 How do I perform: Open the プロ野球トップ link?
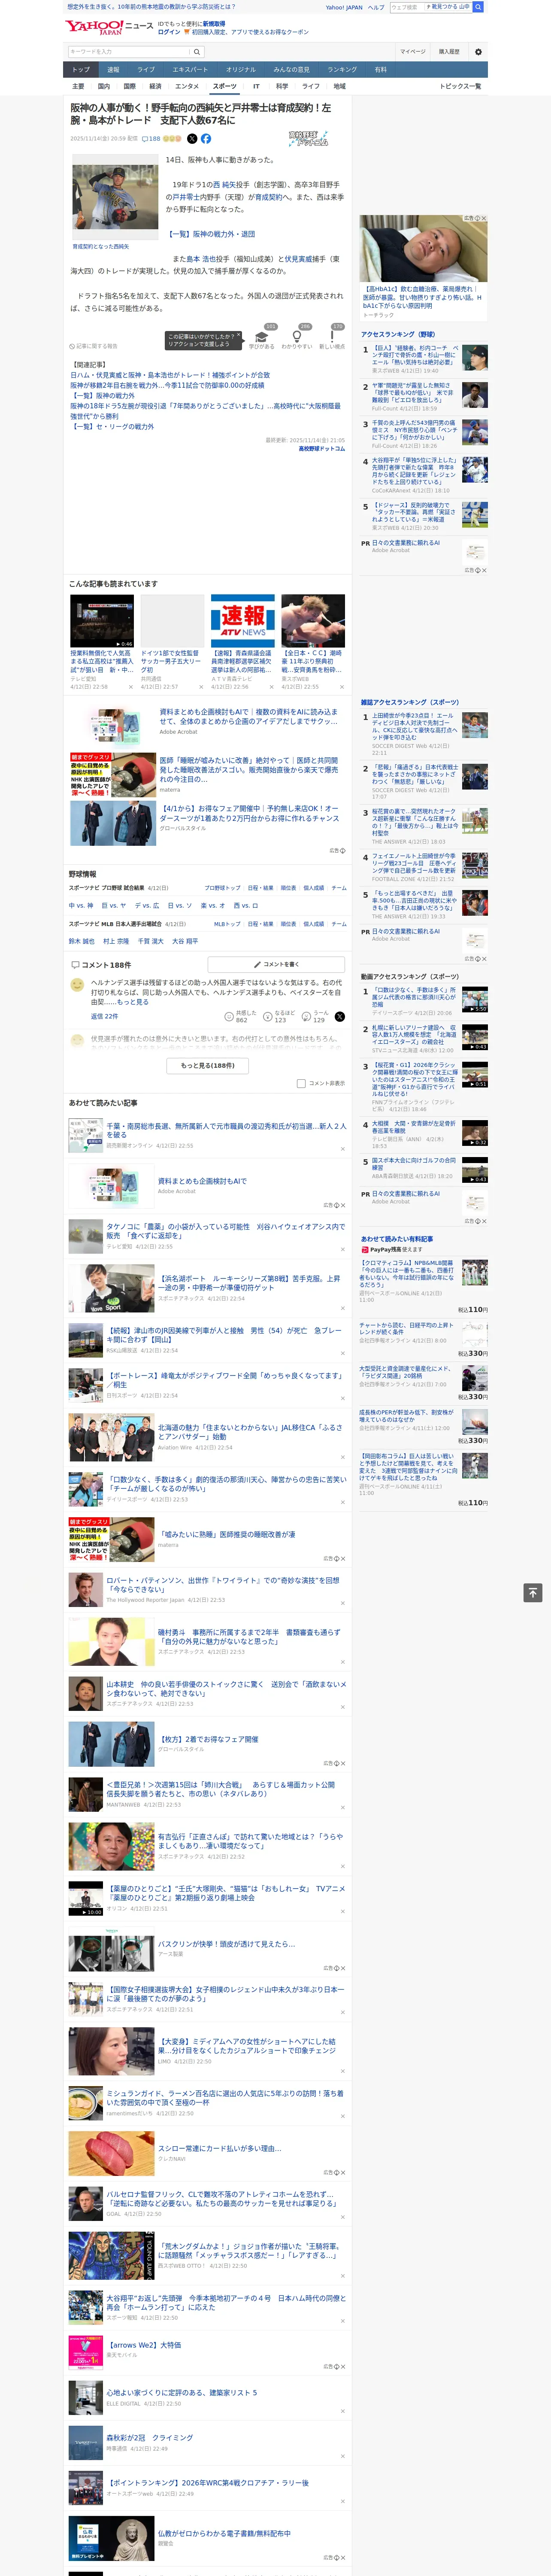222,888
